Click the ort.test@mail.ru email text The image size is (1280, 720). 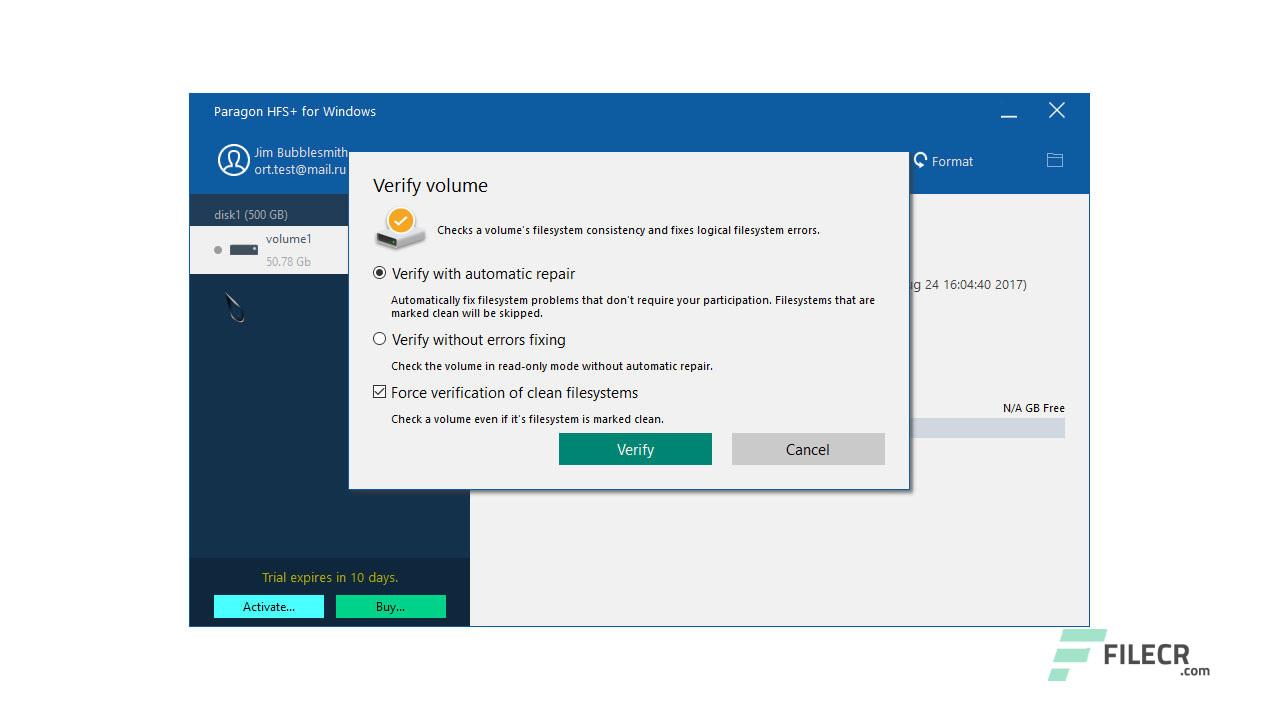[x=300, y=170]
